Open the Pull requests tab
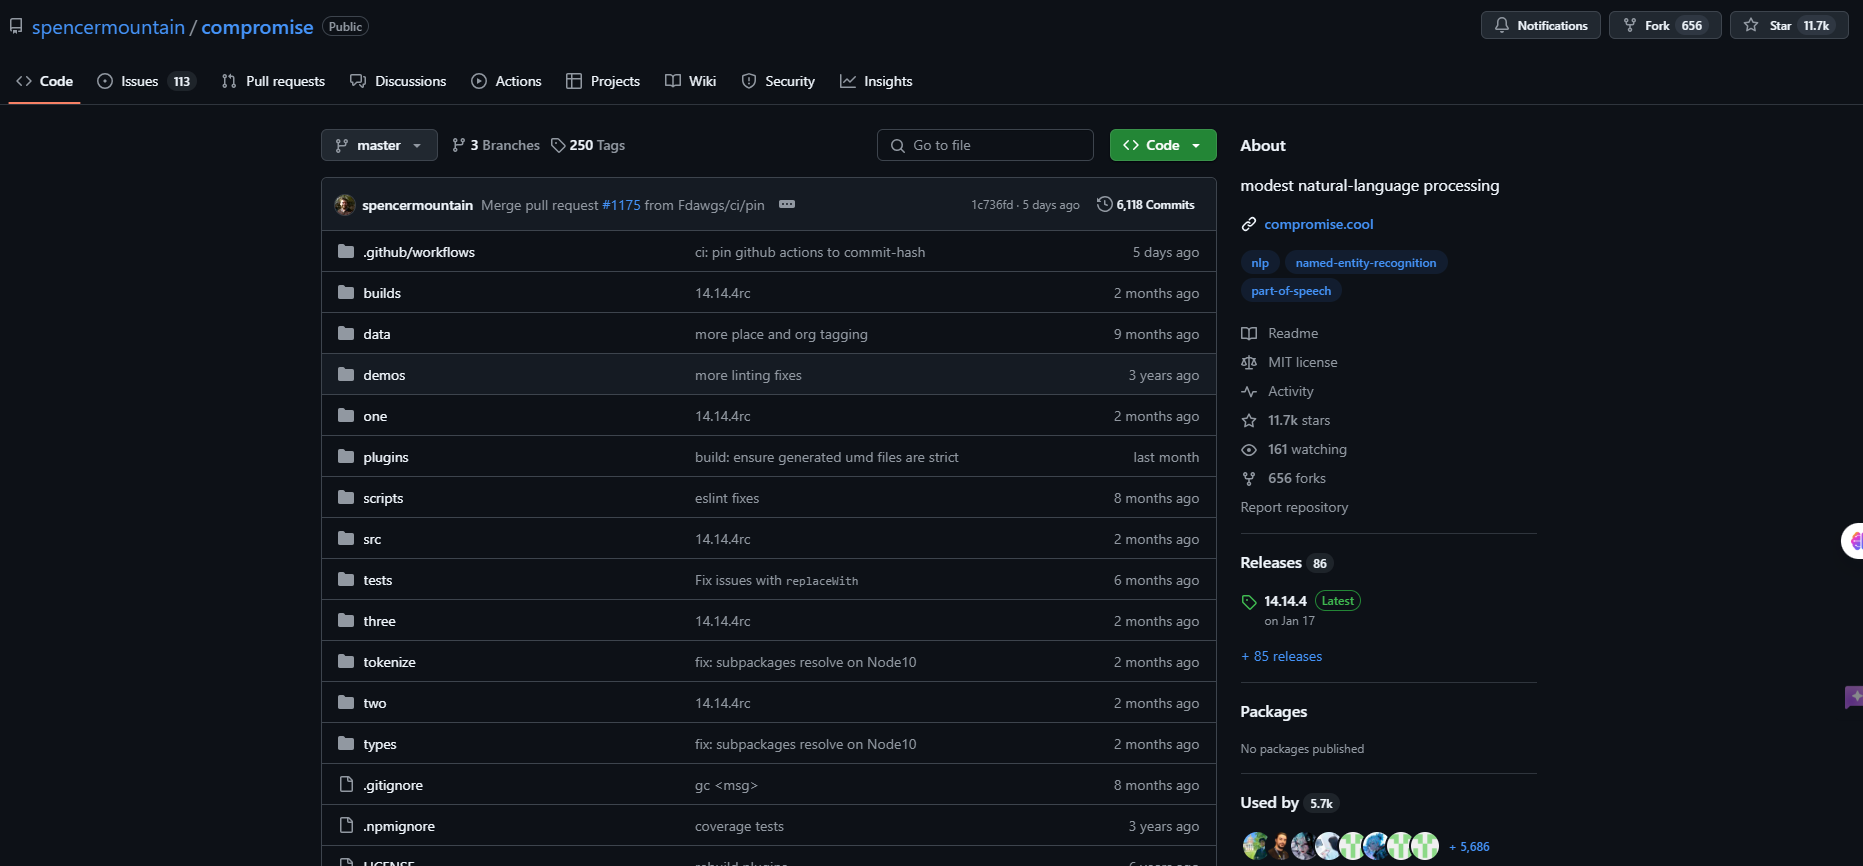Screen dimensions: 1863x866 [273, 81]
